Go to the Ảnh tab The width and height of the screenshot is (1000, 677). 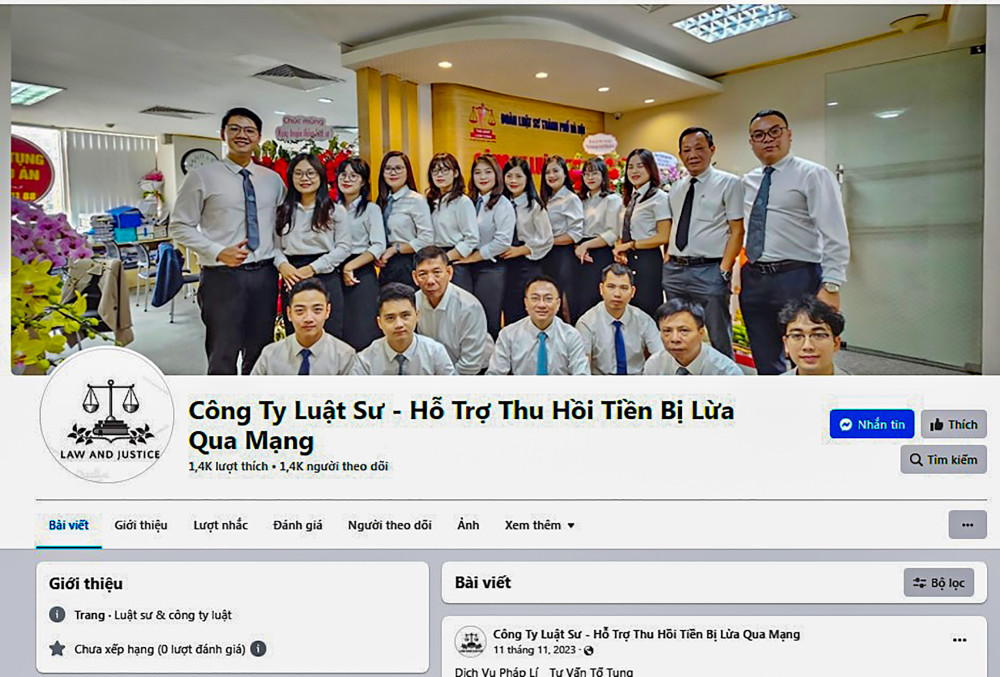[468, 525]
